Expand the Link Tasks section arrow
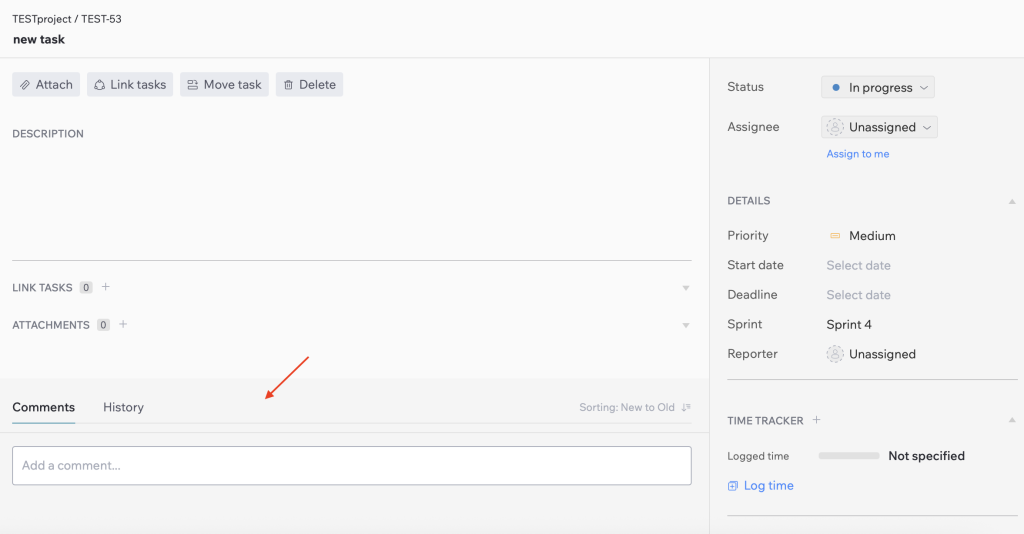The width and height of the screenshot is (1024, 534). pyautogui.click(x=686, y=288)
